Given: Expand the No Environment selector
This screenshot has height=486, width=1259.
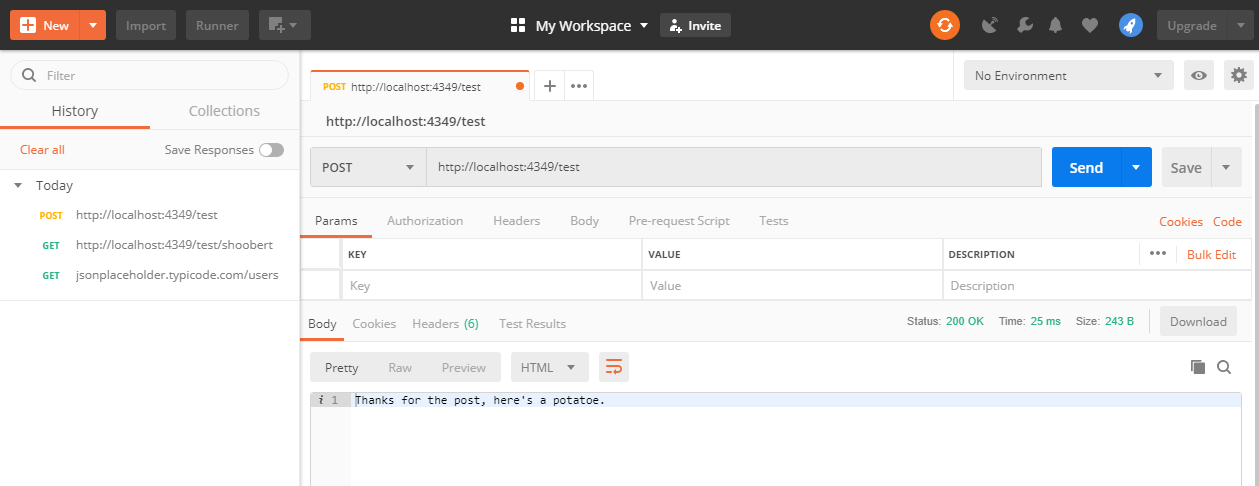Looking at the screenshot, I should (1068, 76).
